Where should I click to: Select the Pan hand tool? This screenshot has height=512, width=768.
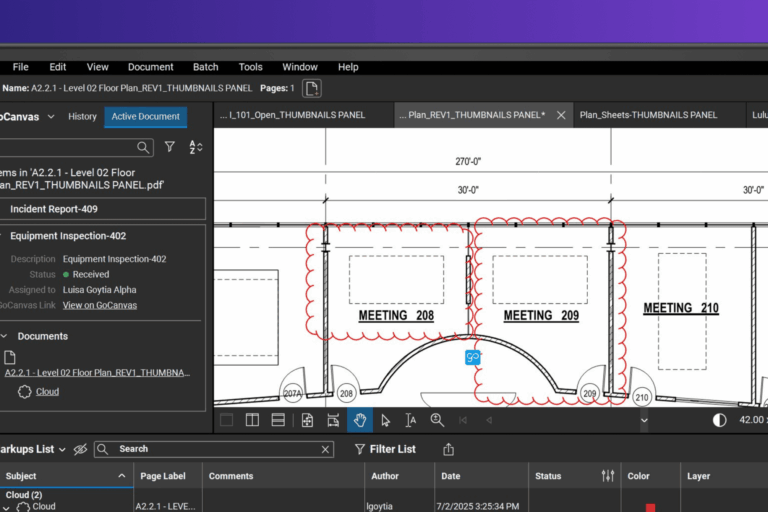click(x=360, y=420)
